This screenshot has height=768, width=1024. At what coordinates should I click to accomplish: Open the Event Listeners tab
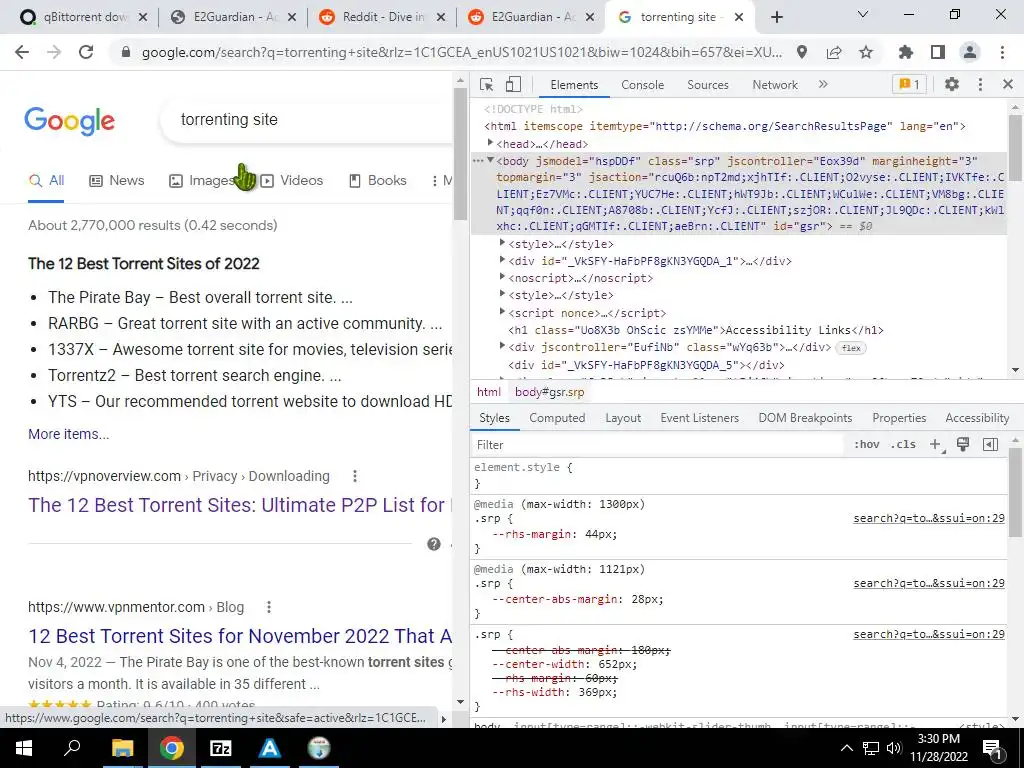click(699, 418)
